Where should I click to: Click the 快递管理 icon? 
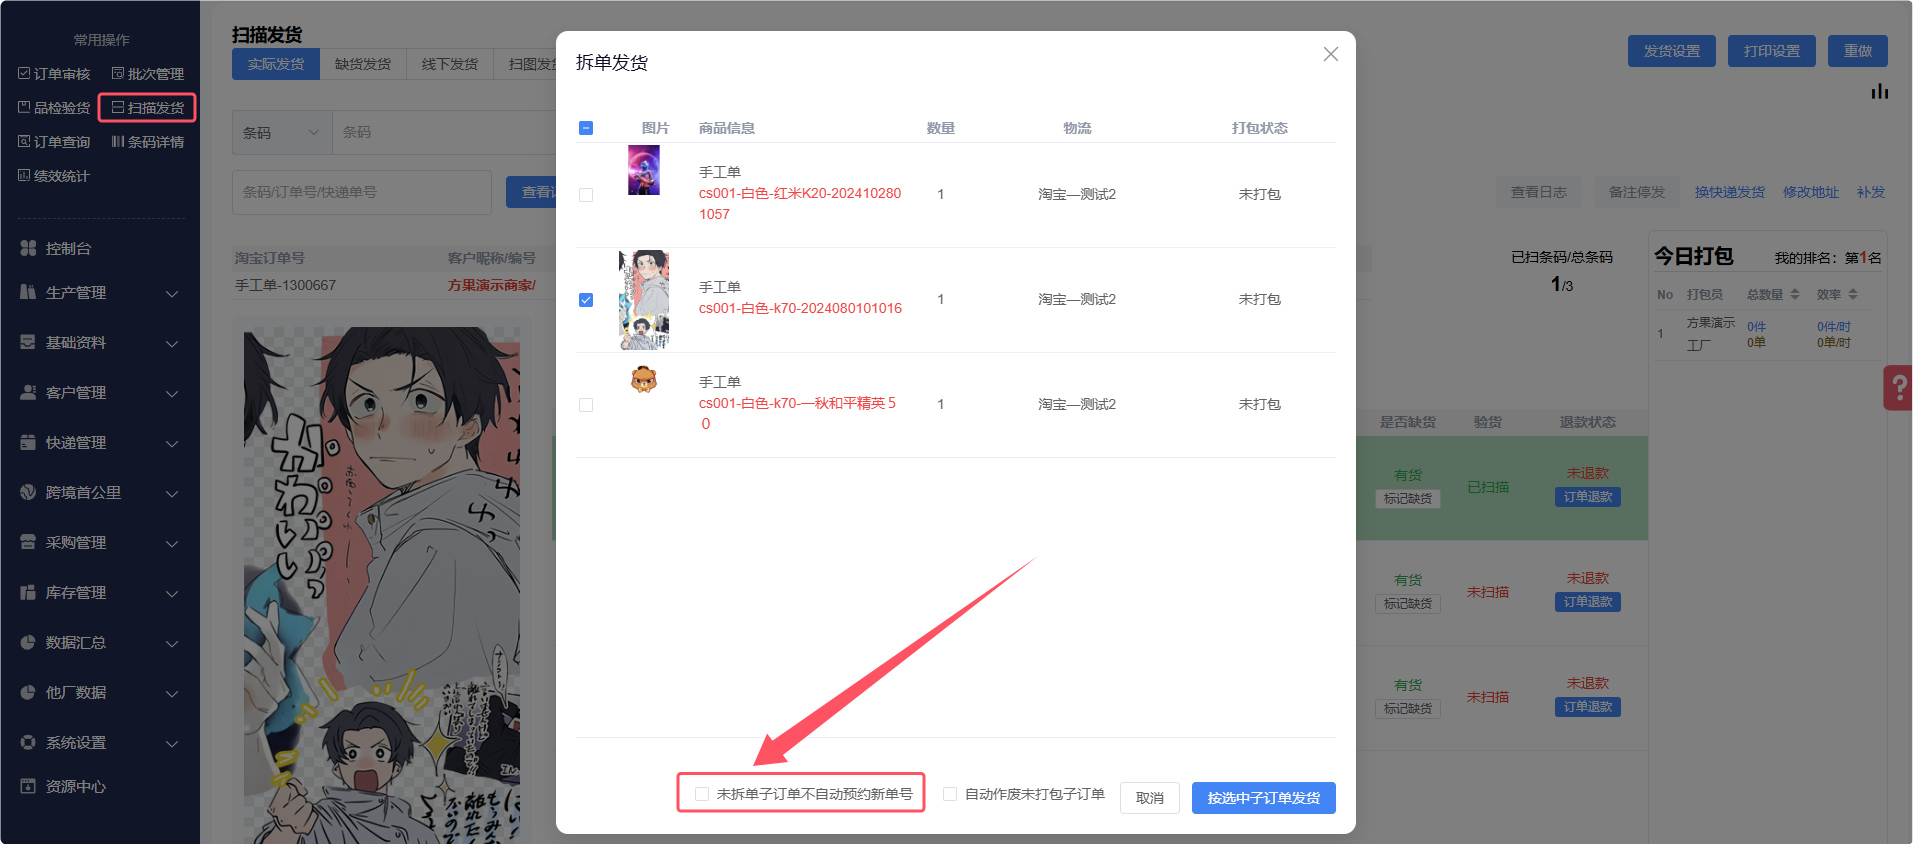pos(28,442)
